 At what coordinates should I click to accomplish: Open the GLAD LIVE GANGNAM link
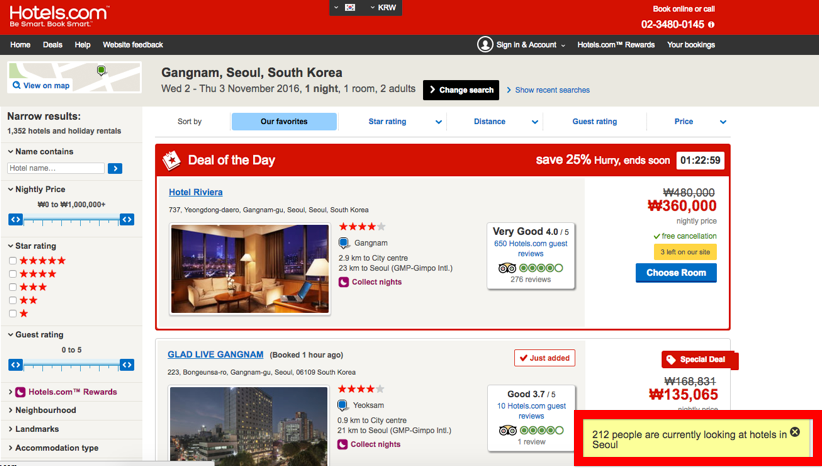click(215, 355)
